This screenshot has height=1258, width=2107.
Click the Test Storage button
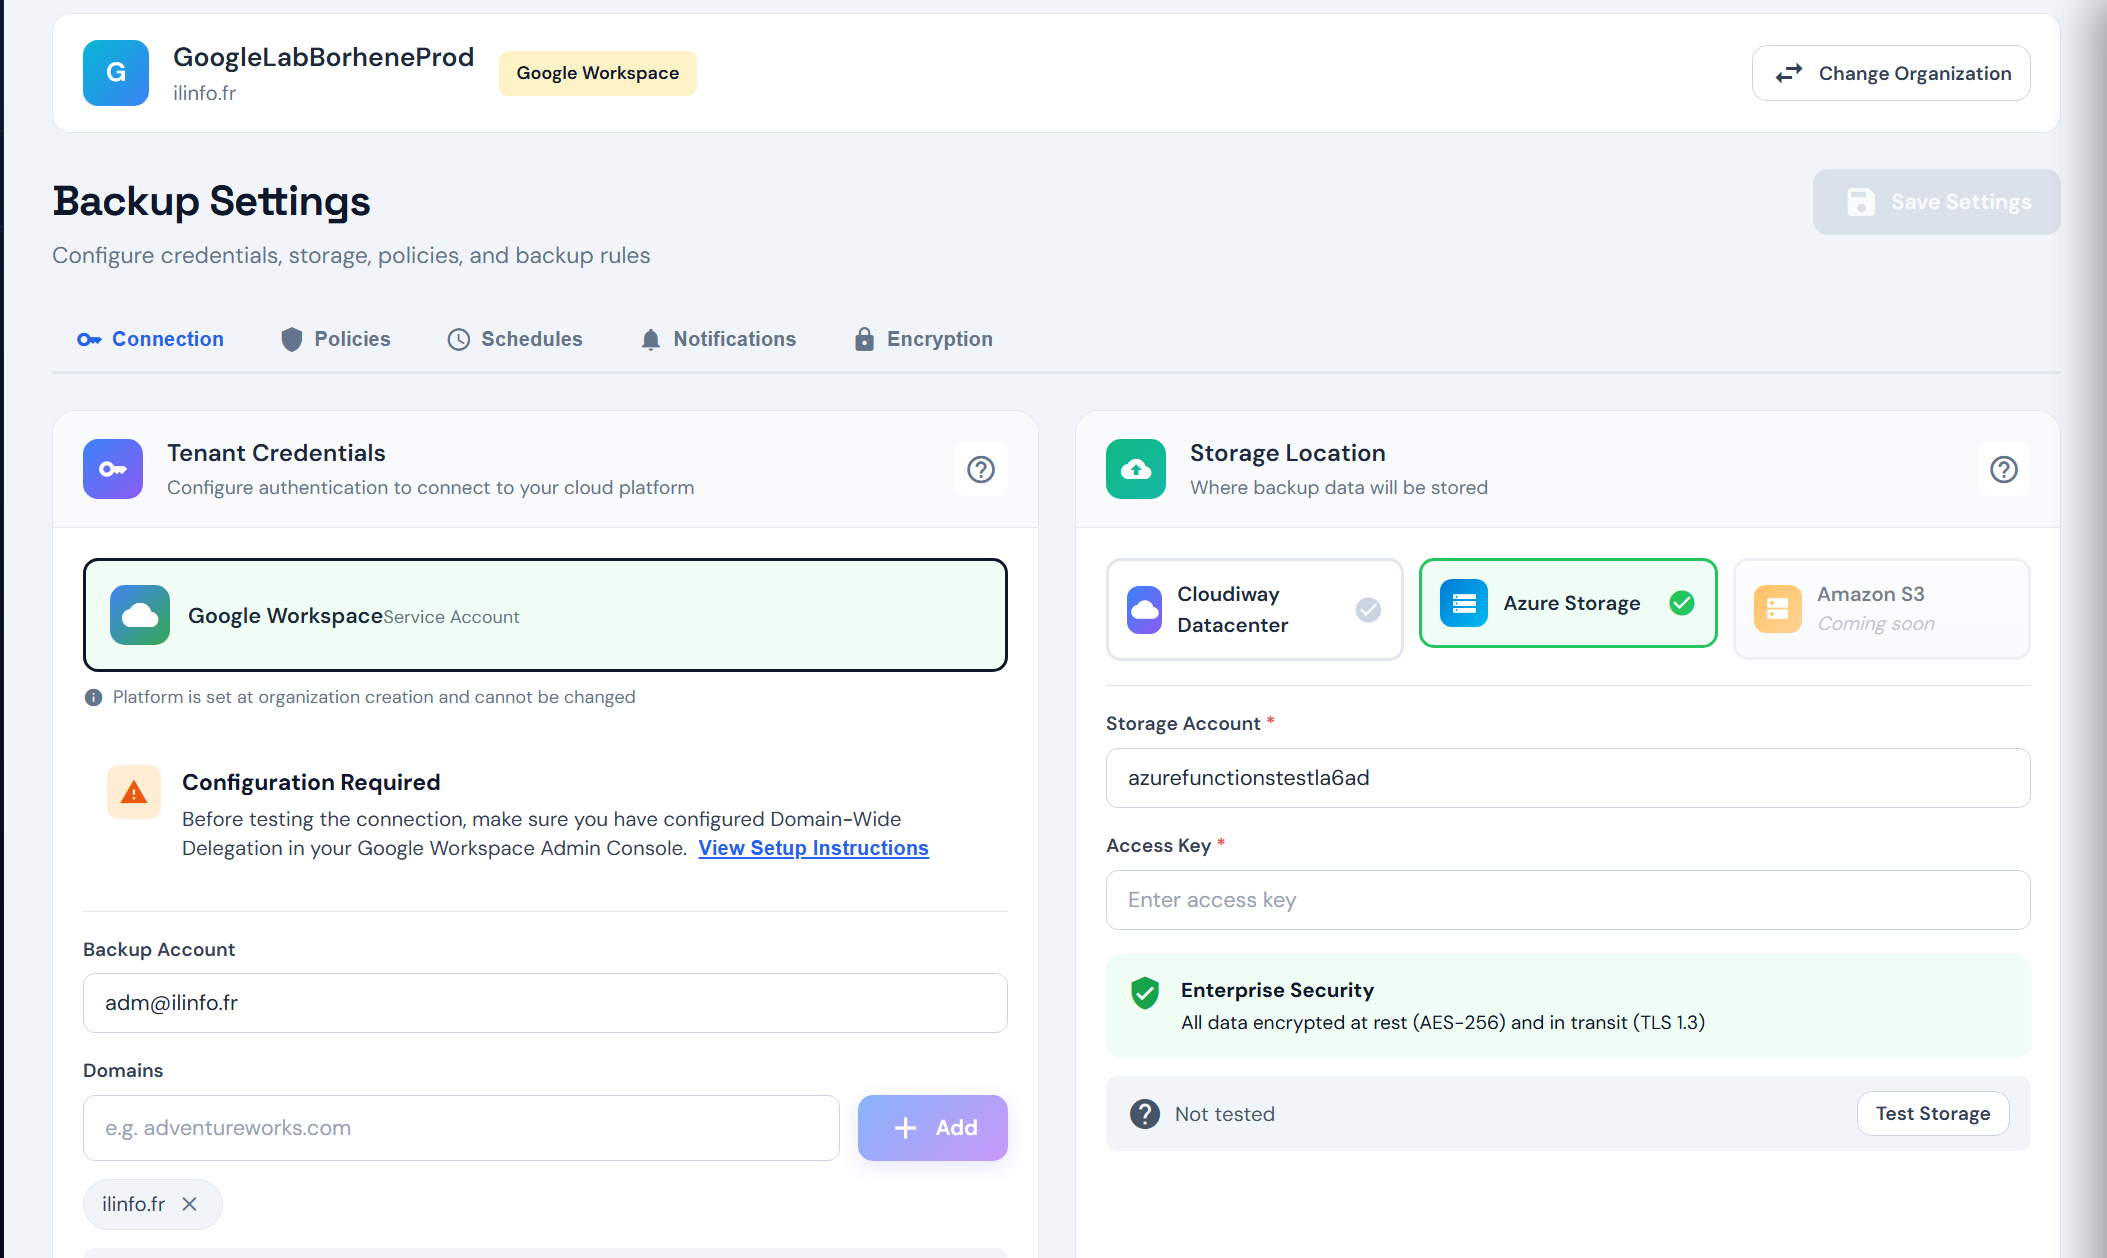tap(1933, 1114)
